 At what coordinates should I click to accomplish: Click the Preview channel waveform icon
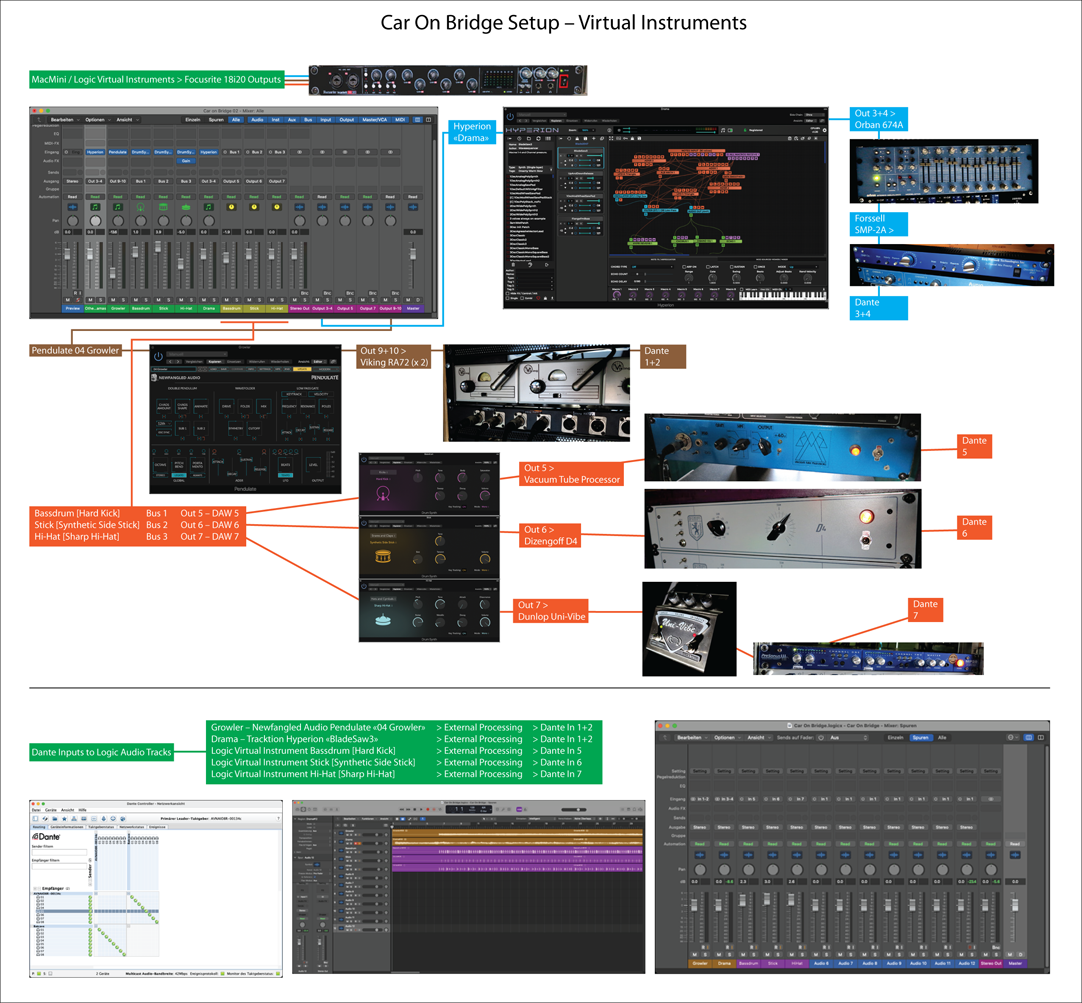72,207
